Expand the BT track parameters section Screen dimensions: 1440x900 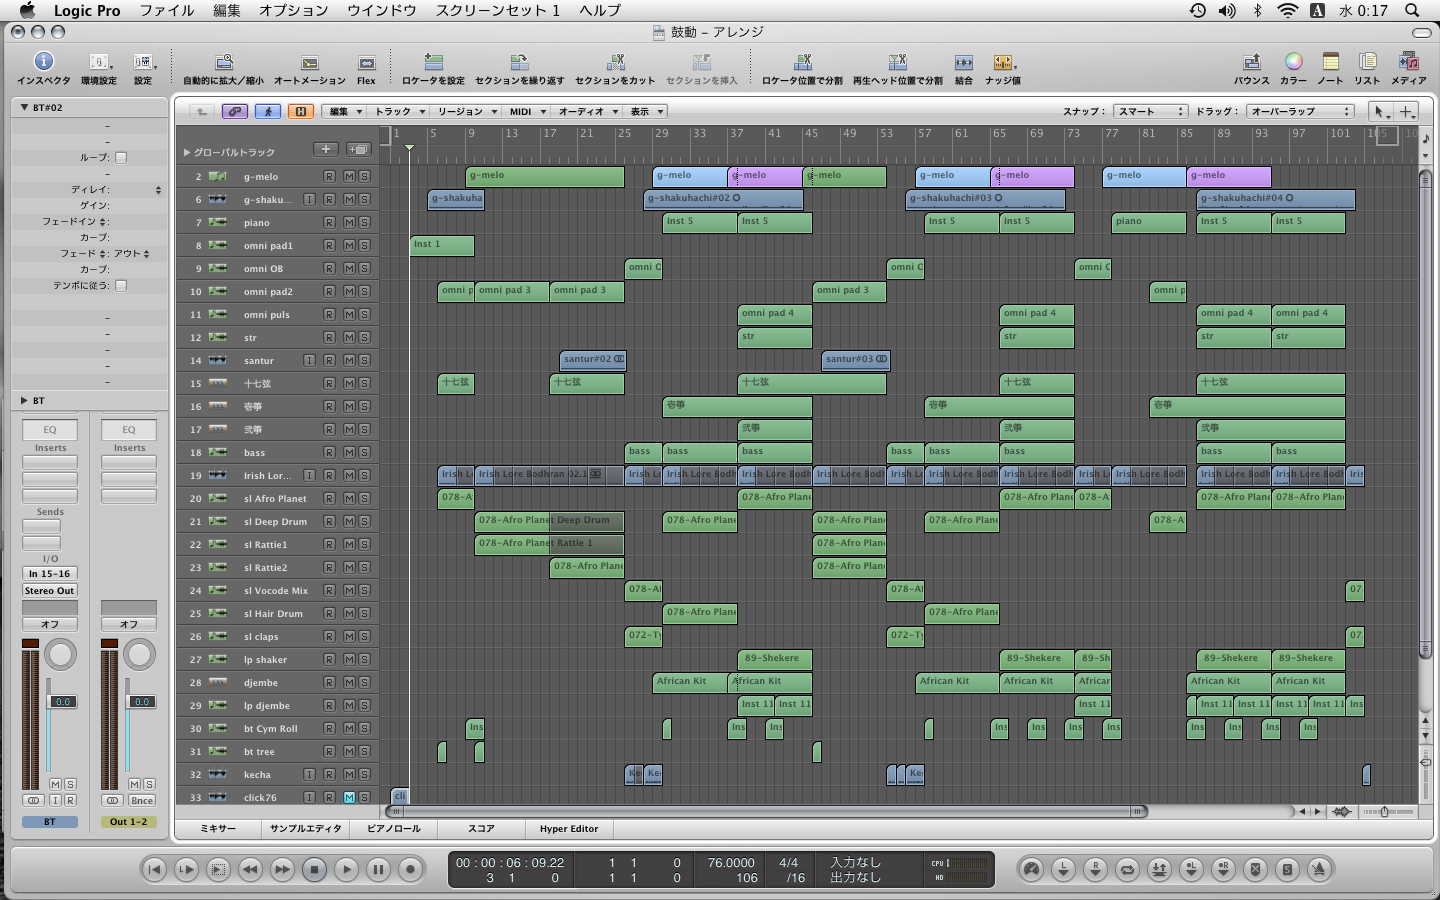coord(24,400)
